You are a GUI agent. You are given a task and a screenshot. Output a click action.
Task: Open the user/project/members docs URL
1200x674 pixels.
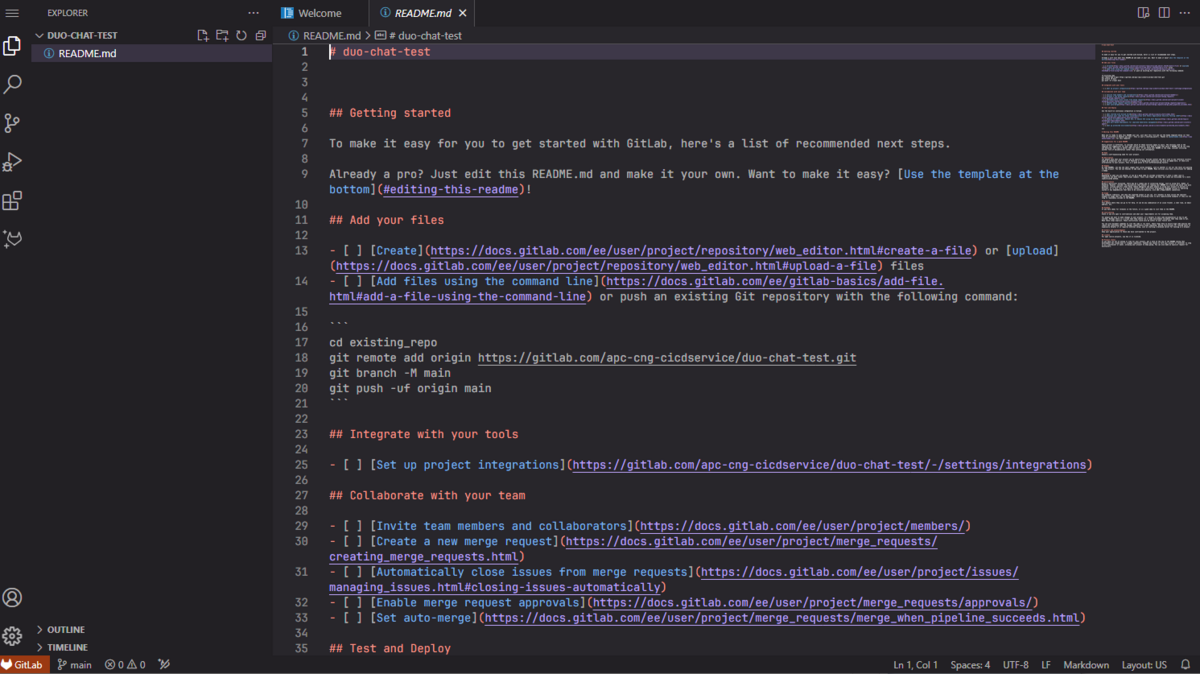pos(802,526)
